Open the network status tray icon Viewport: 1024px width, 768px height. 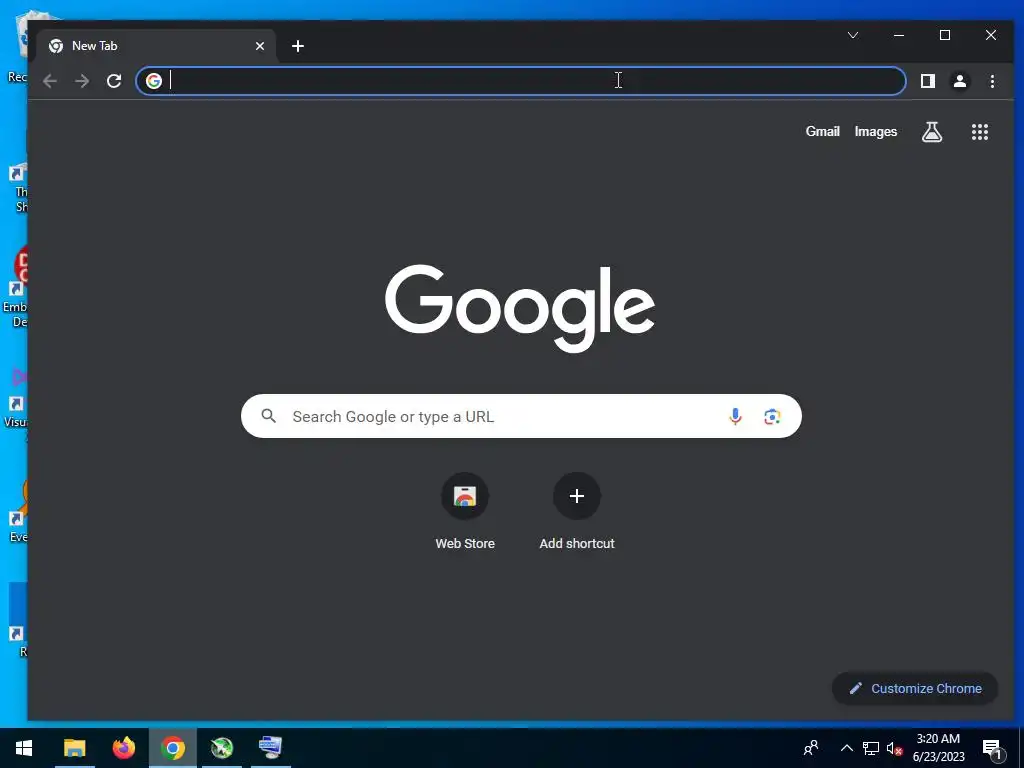[x=871, y=748]
